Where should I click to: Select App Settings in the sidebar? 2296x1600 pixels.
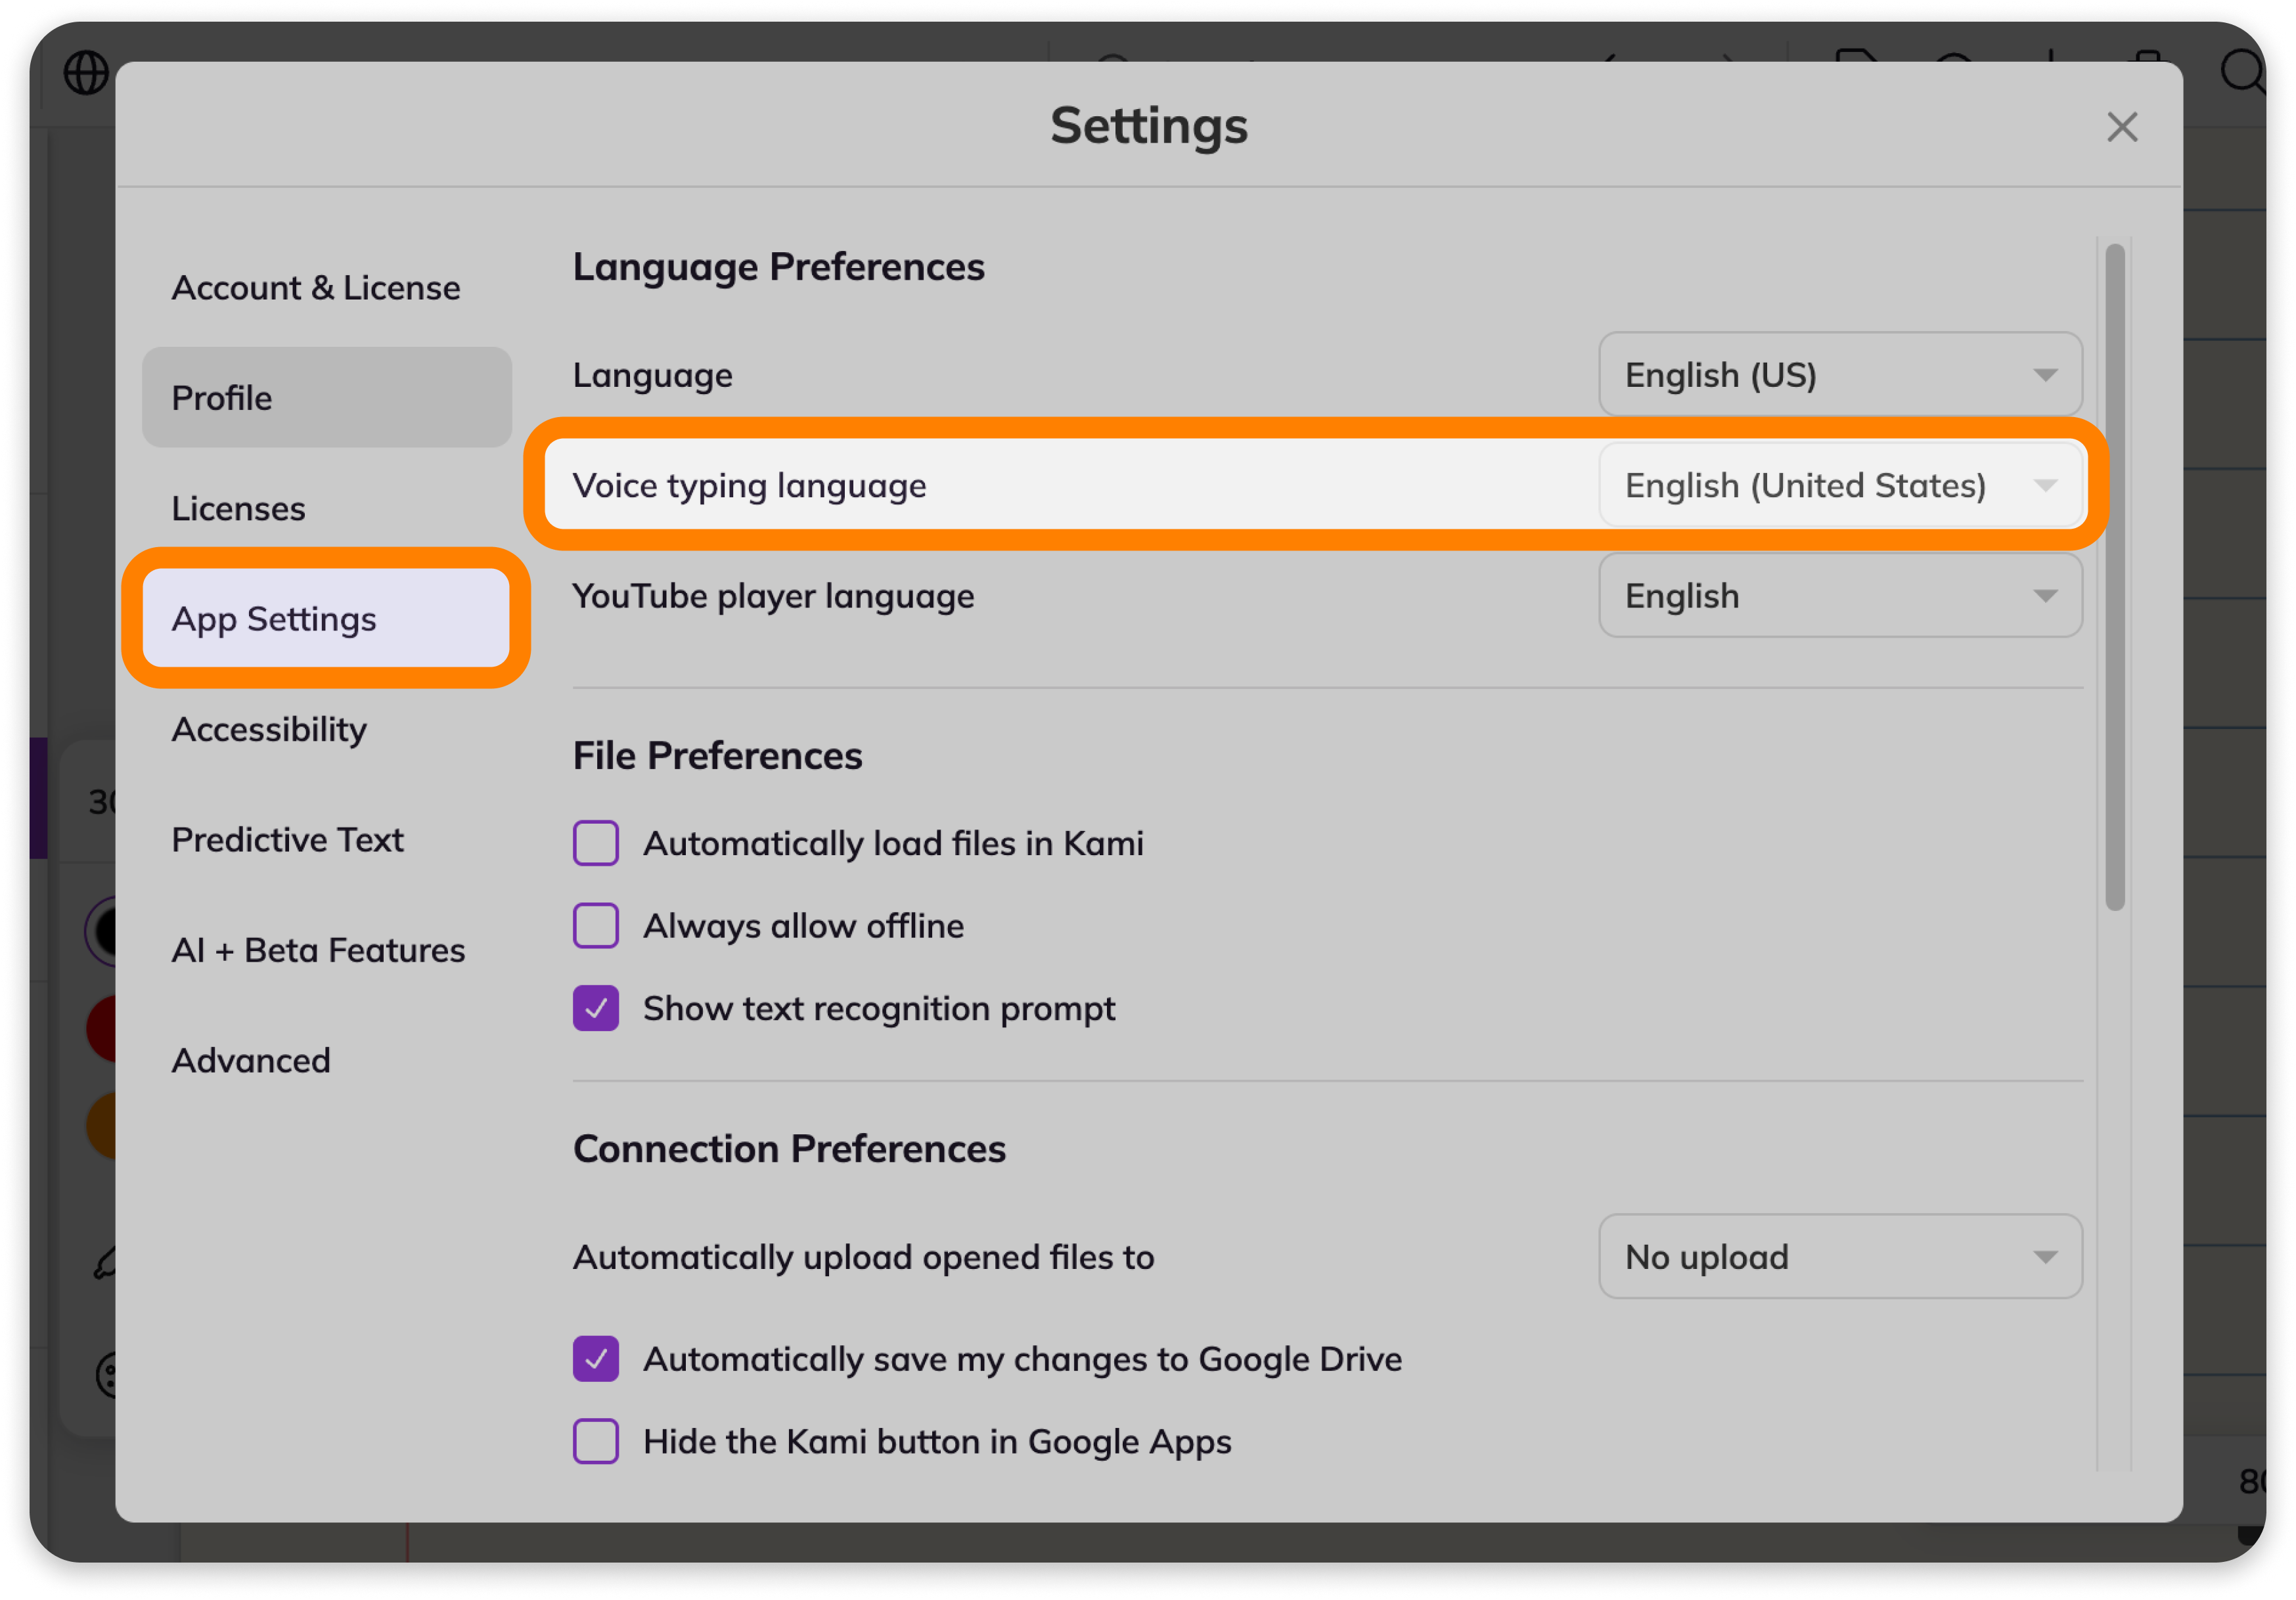326,619
